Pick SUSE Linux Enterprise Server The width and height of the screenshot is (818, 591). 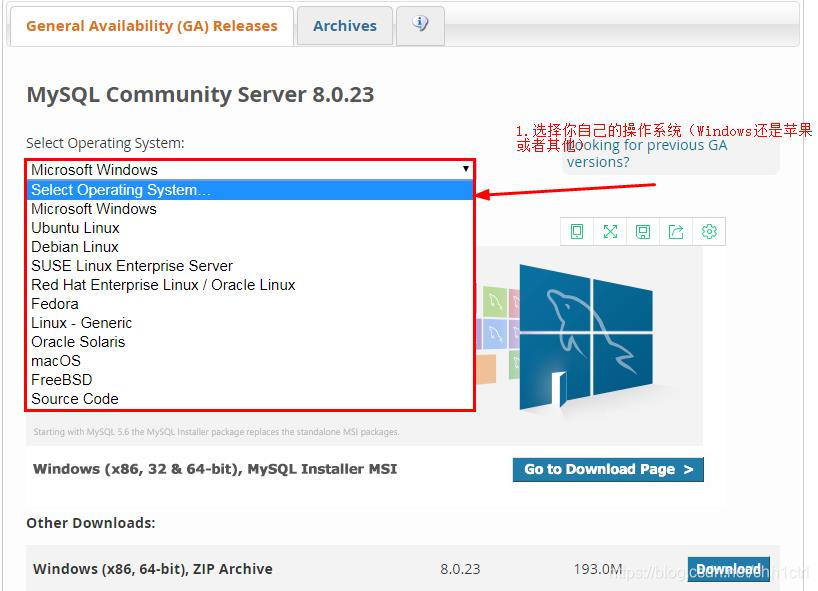(x=250, y=266)
